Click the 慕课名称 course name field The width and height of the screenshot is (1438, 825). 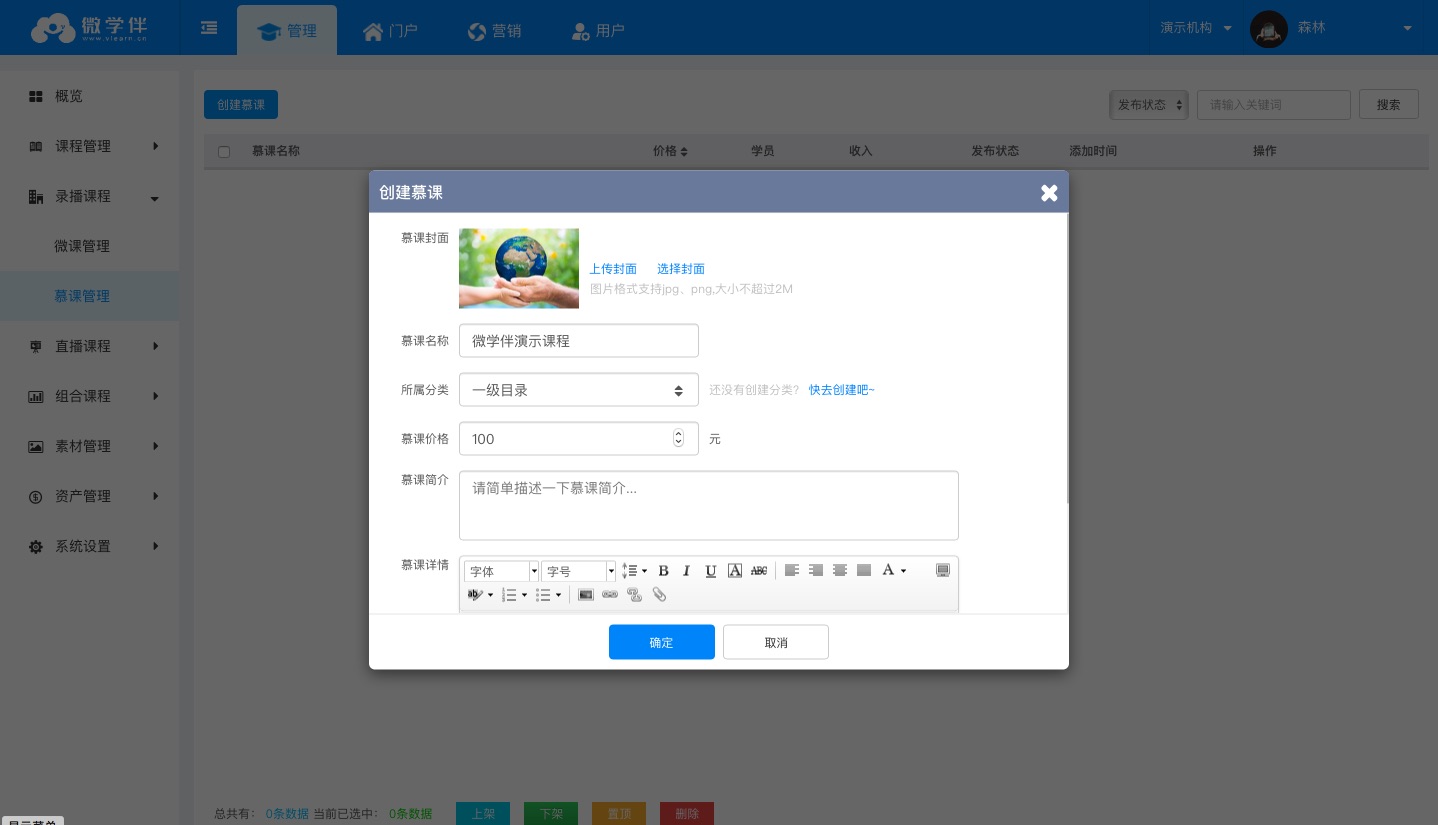point(579,341)
